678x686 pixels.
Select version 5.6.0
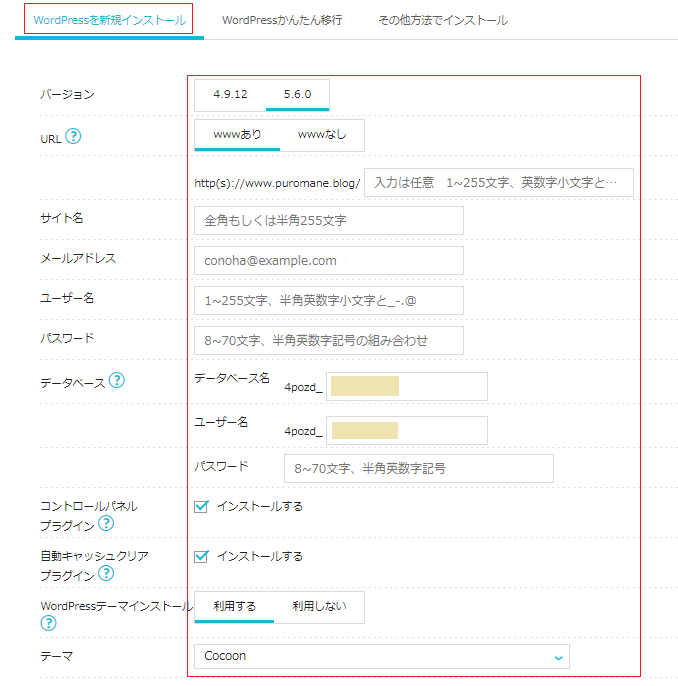[297, 94]
